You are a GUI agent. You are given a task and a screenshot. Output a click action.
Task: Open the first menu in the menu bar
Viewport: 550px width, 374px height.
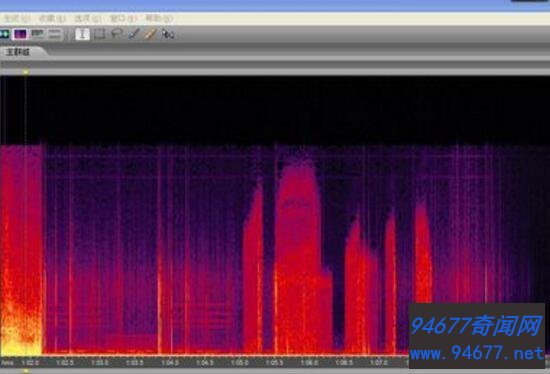coord(16,19)
